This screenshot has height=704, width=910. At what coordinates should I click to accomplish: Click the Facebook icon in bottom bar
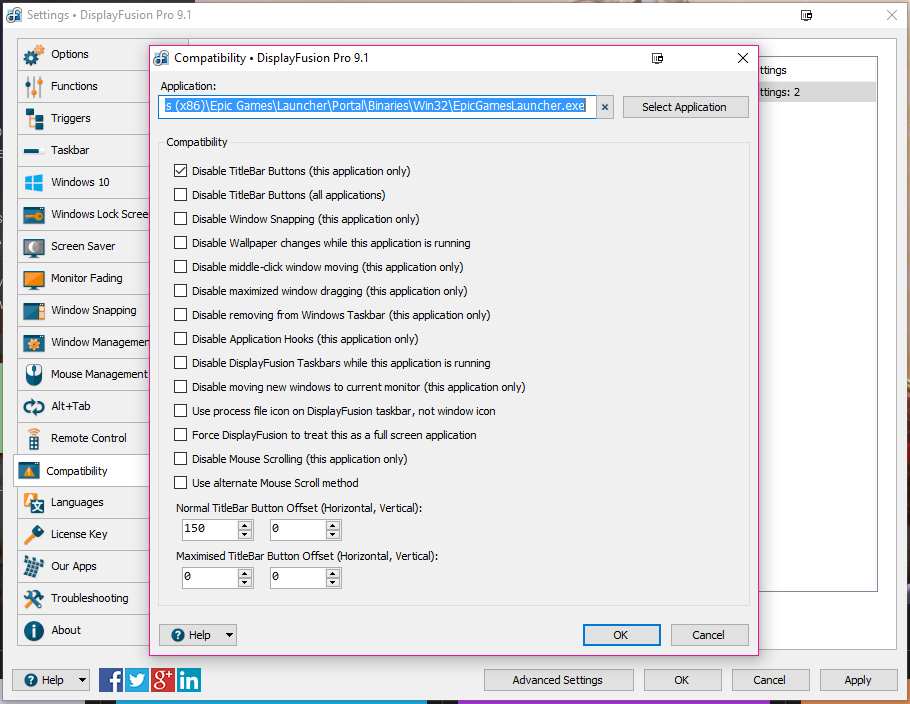pos(111,680)
